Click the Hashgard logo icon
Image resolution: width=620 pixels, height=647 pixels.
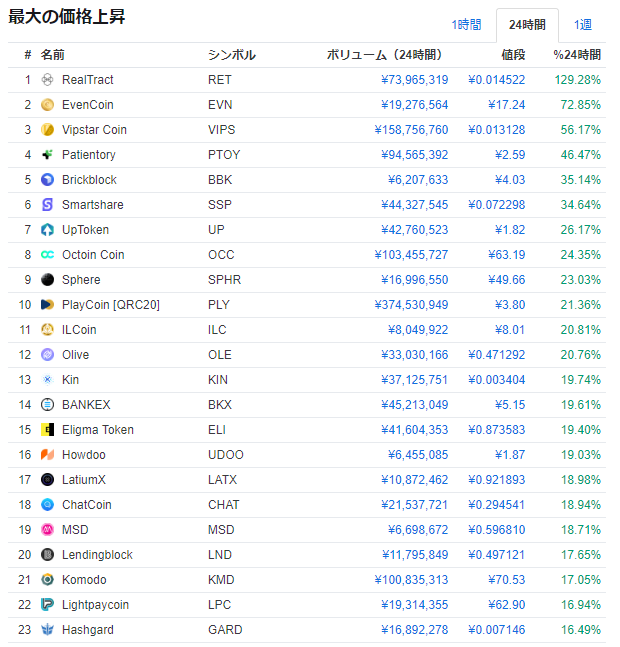(47, 630)
